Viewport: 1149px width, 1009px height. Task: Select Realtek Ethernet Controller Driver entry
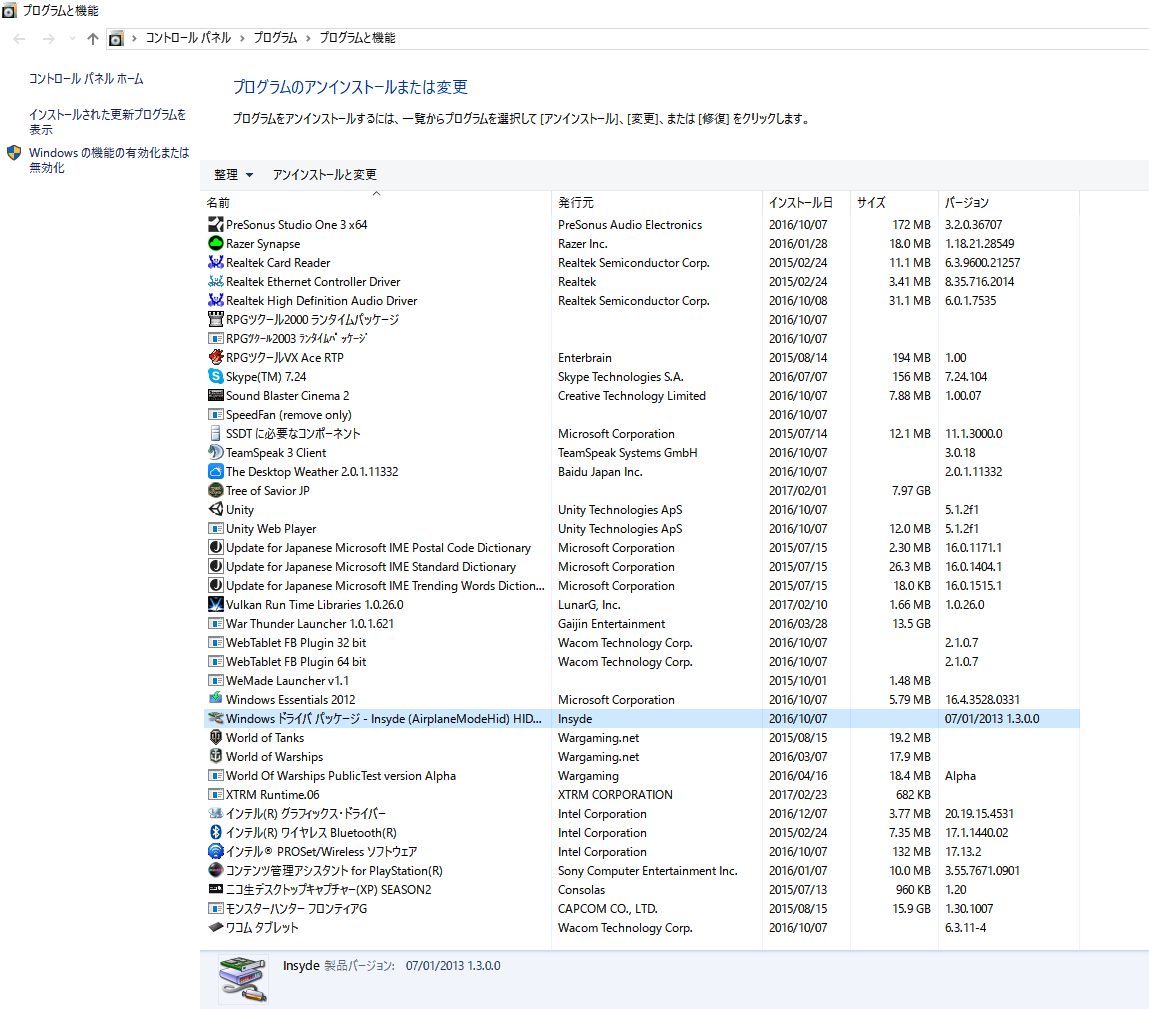point(641,281)
